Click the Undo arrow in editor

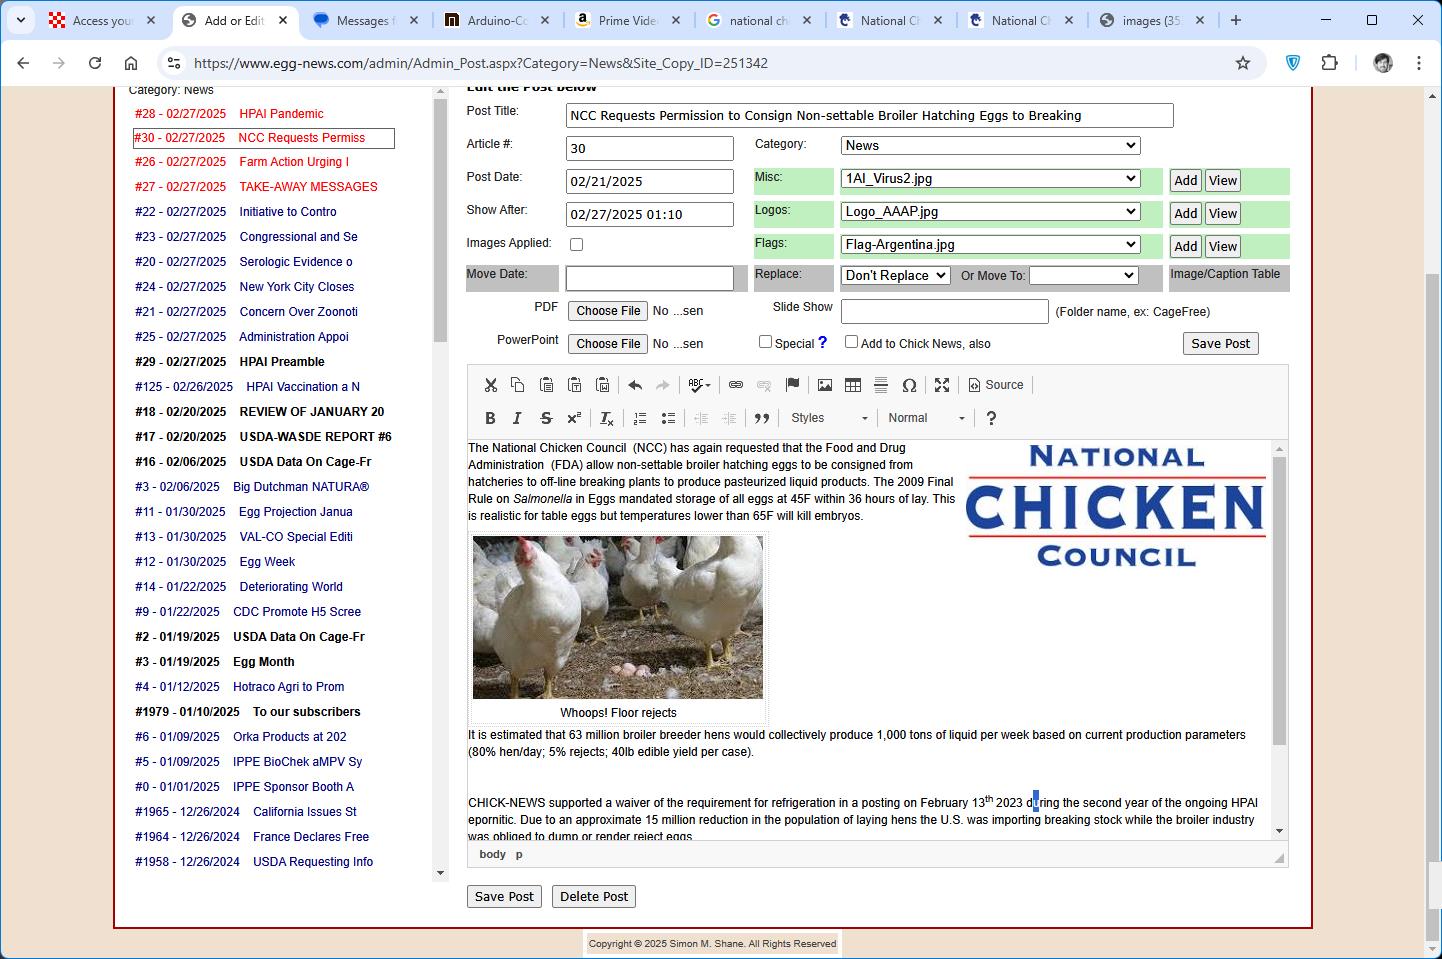[635, 385]
